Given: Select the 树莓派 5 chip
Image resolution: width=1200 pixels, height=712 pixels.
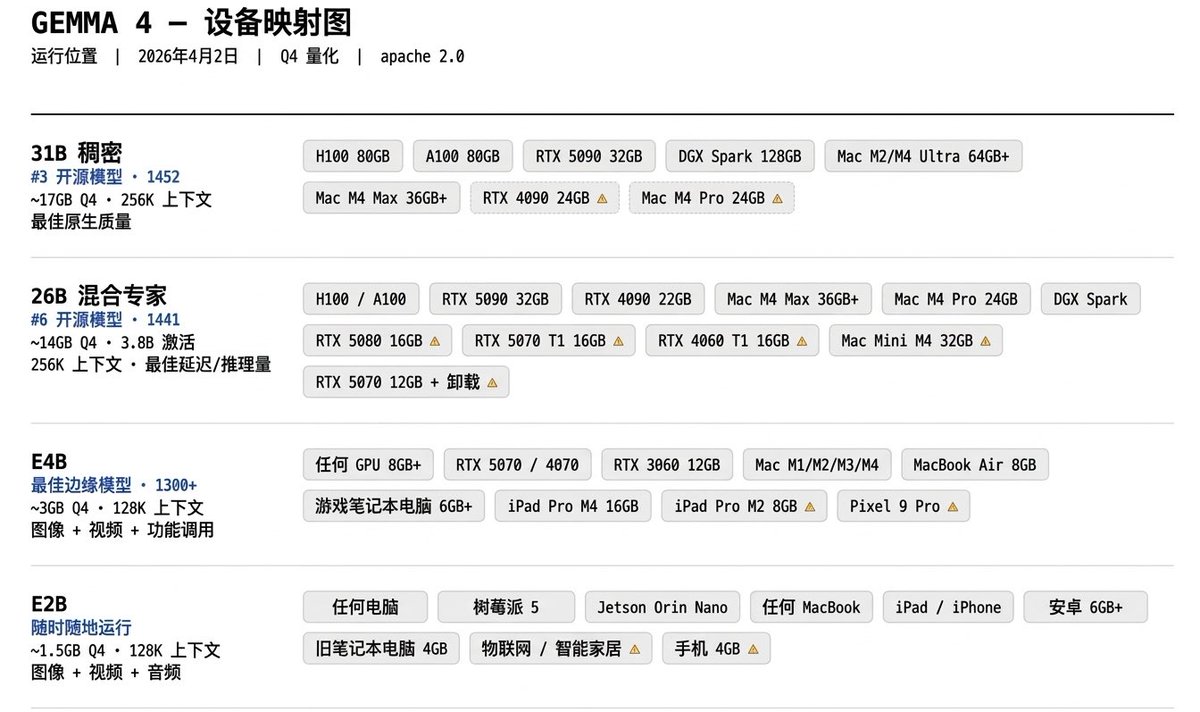Looking at the screenshot, I should tap(506, 607).
